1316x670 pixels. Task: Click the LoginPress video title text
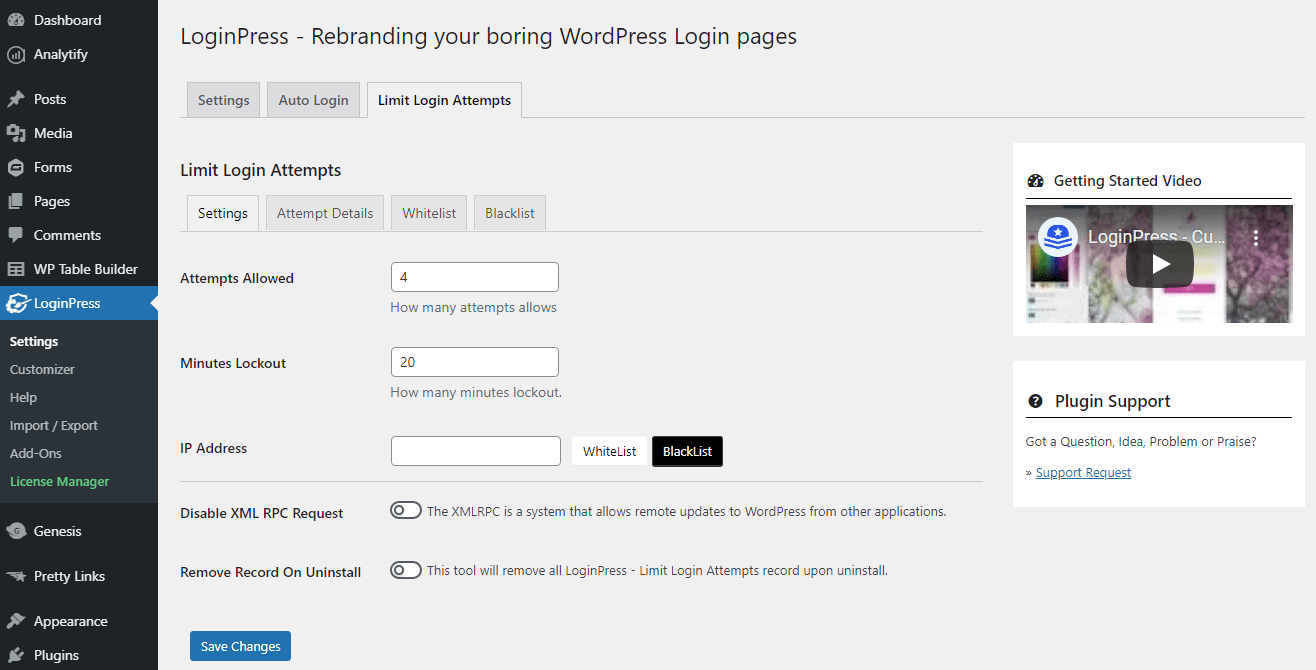click(x=1155, y=238)
